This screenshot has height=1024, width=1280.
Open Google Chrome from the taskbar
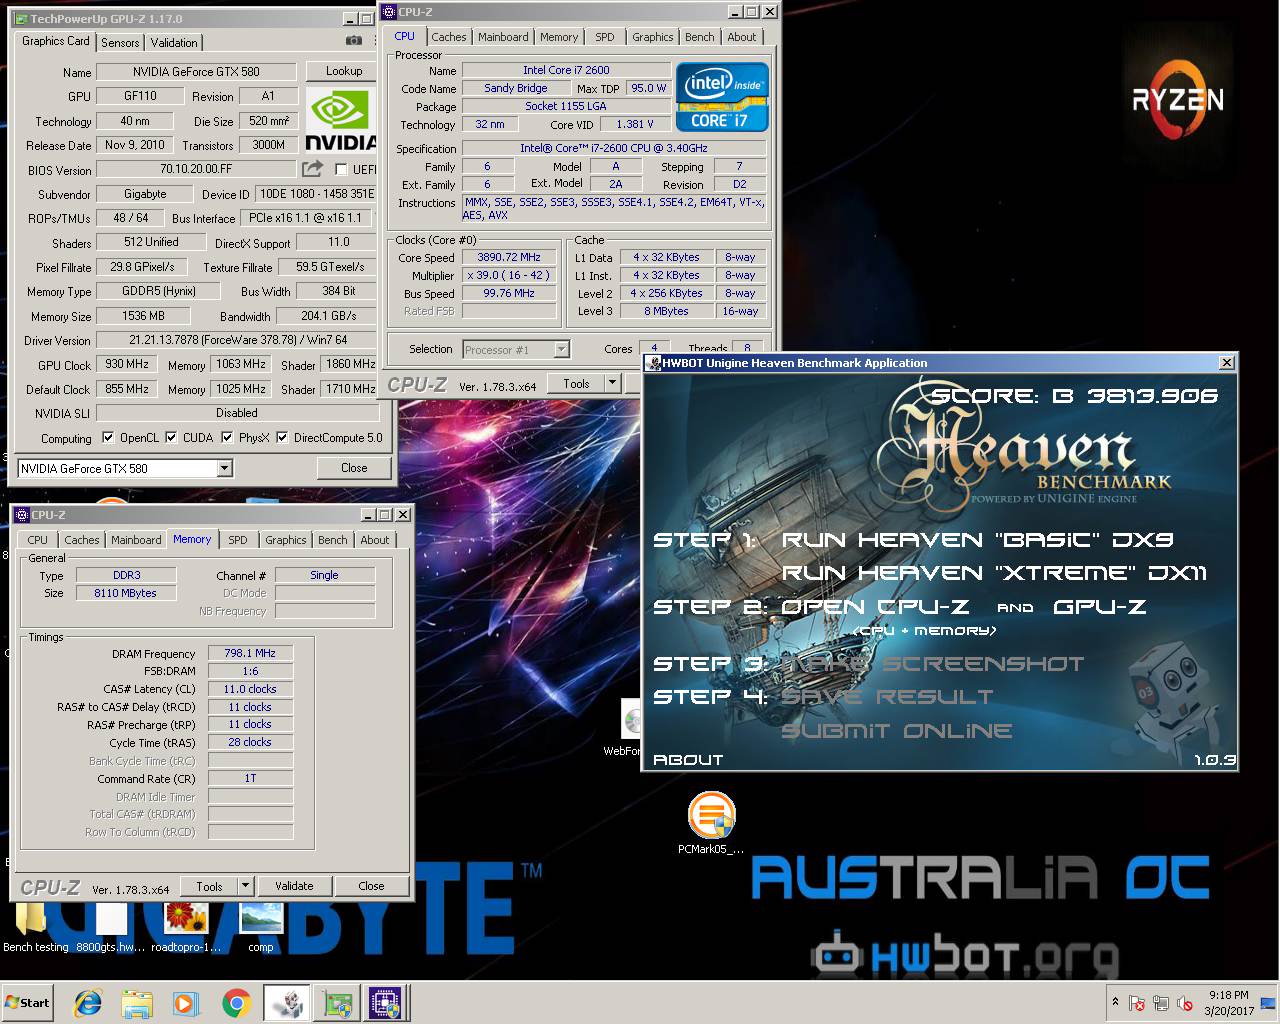236,1003
